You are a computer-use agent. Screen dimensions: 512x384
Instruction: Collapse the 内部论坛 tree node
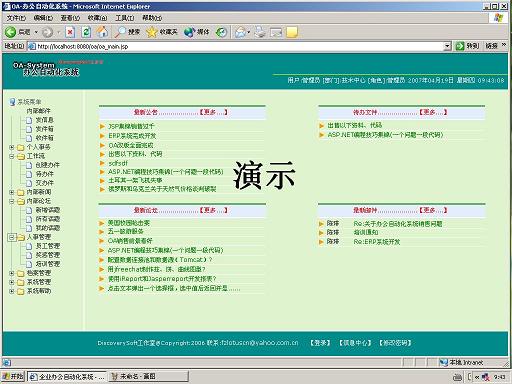12,201
